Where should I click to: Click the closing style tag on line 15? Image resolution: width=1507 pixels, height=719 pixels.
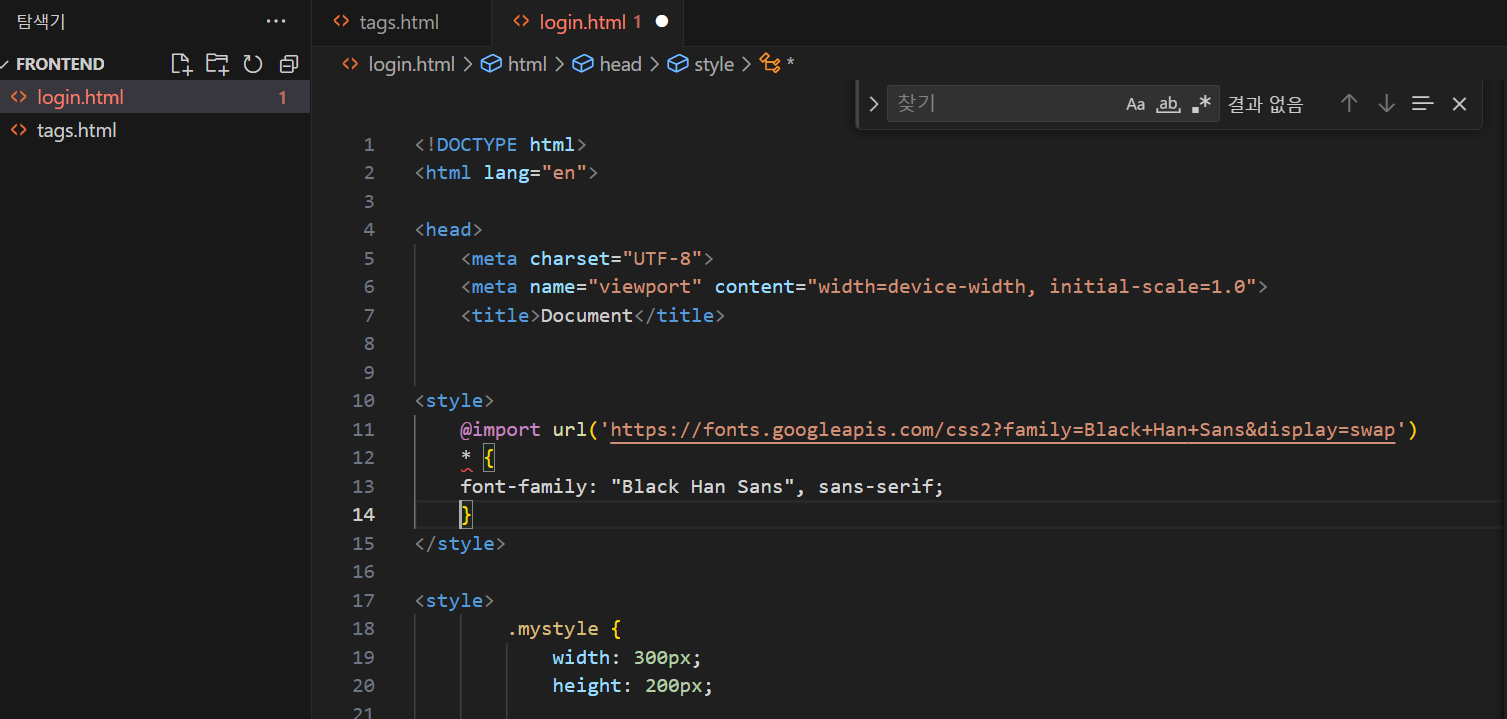coord(460,544)
